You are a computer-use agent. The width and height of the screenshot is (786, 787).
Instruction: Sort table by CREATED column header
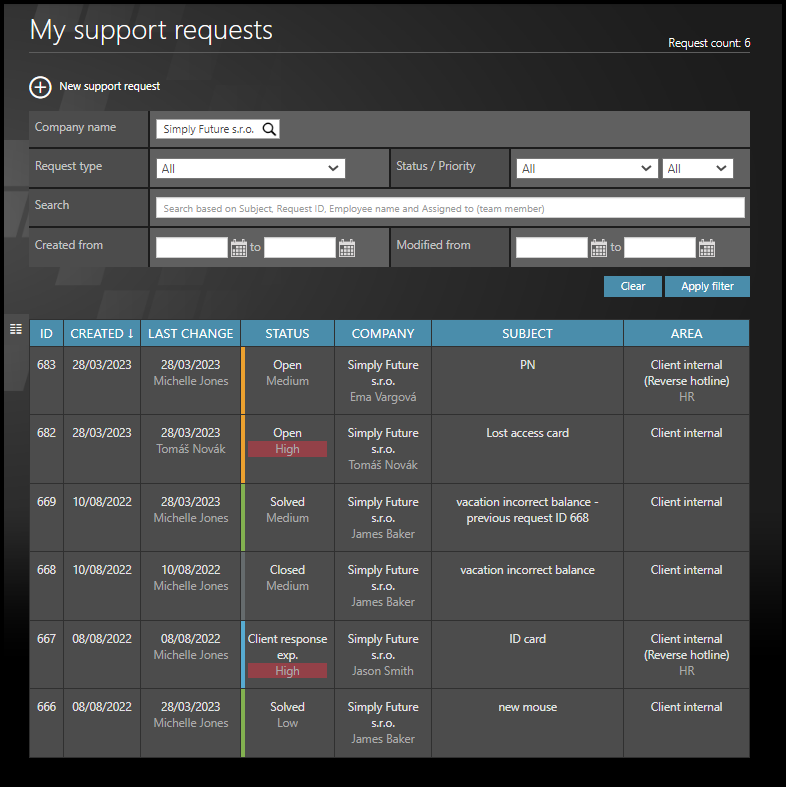[x=102, y=334]
